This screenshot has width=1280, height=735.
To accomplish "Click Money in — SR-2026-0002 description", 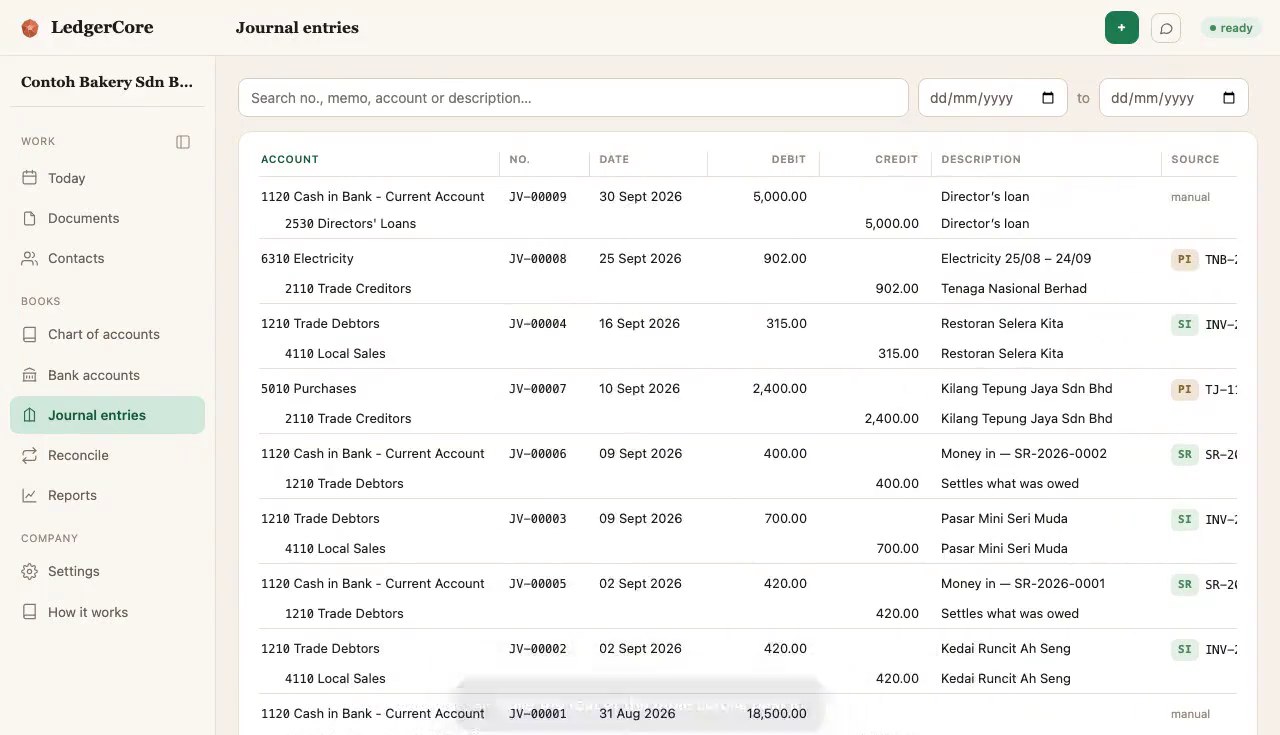I will tap(1024, 454).
